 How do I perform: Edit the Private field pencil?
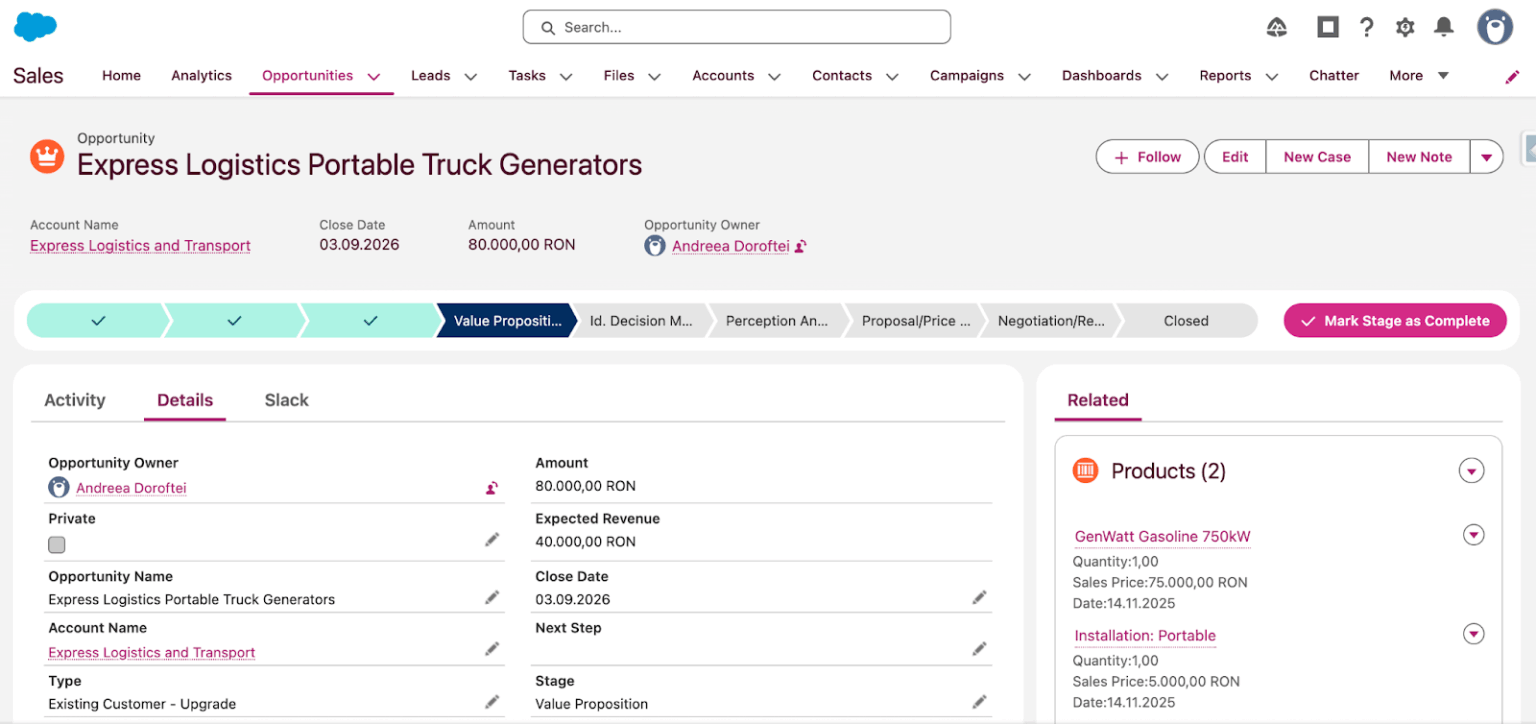(x=492, y=539)
